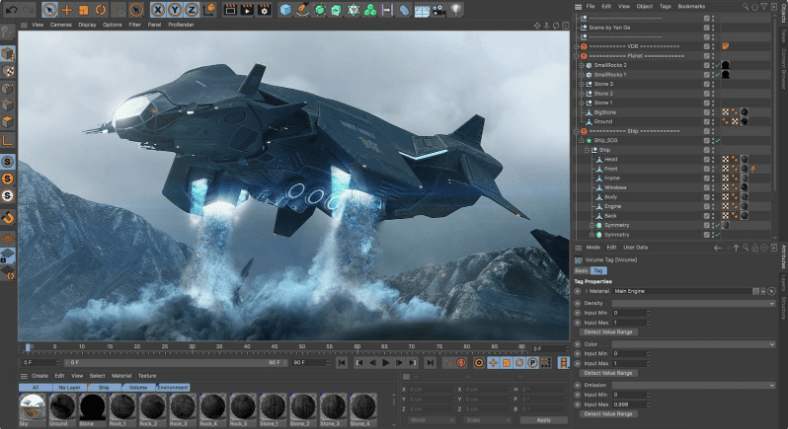788x429 pixels.
Task: Click Detect Value Range under Density
Action: pyautogui.click(x=608, y=332)
